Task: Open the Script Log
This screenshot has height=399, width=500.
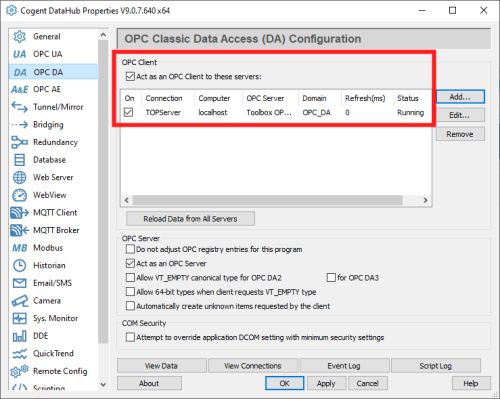Action: point(435,366)
